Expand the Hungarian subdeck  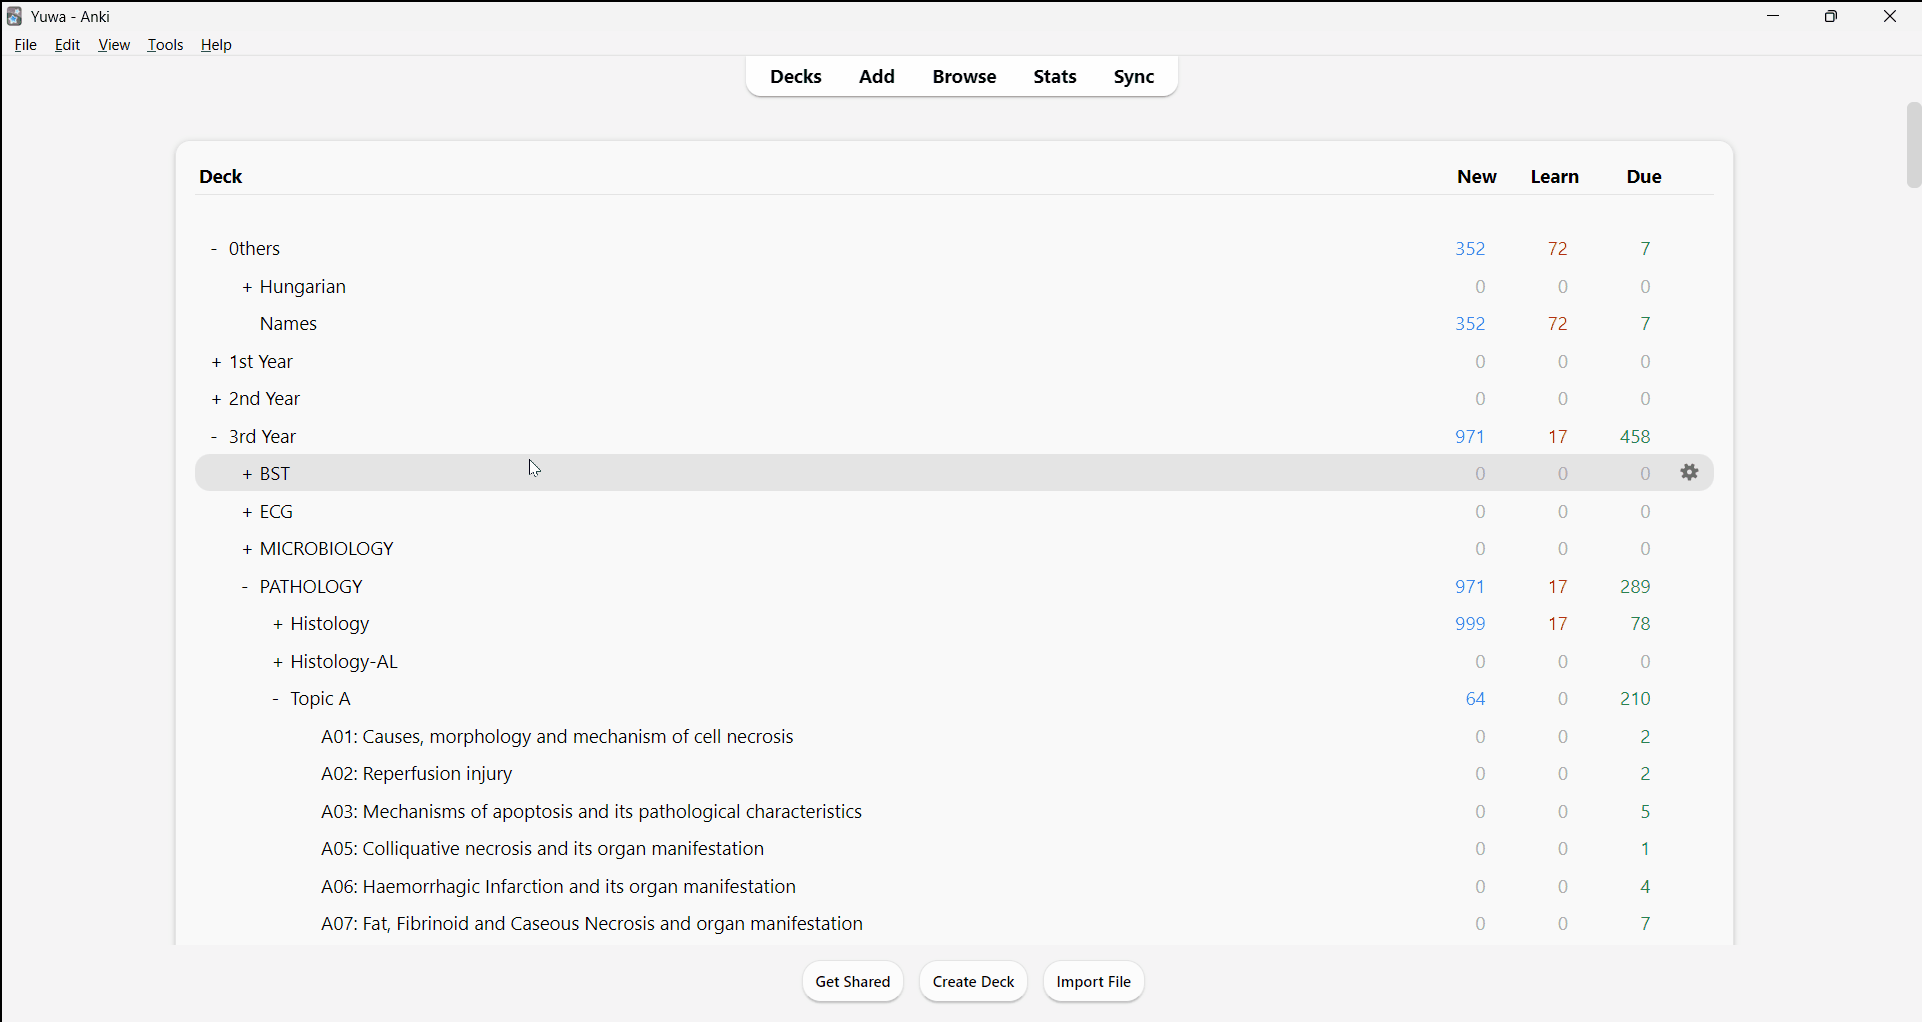[x=247, y=288]
